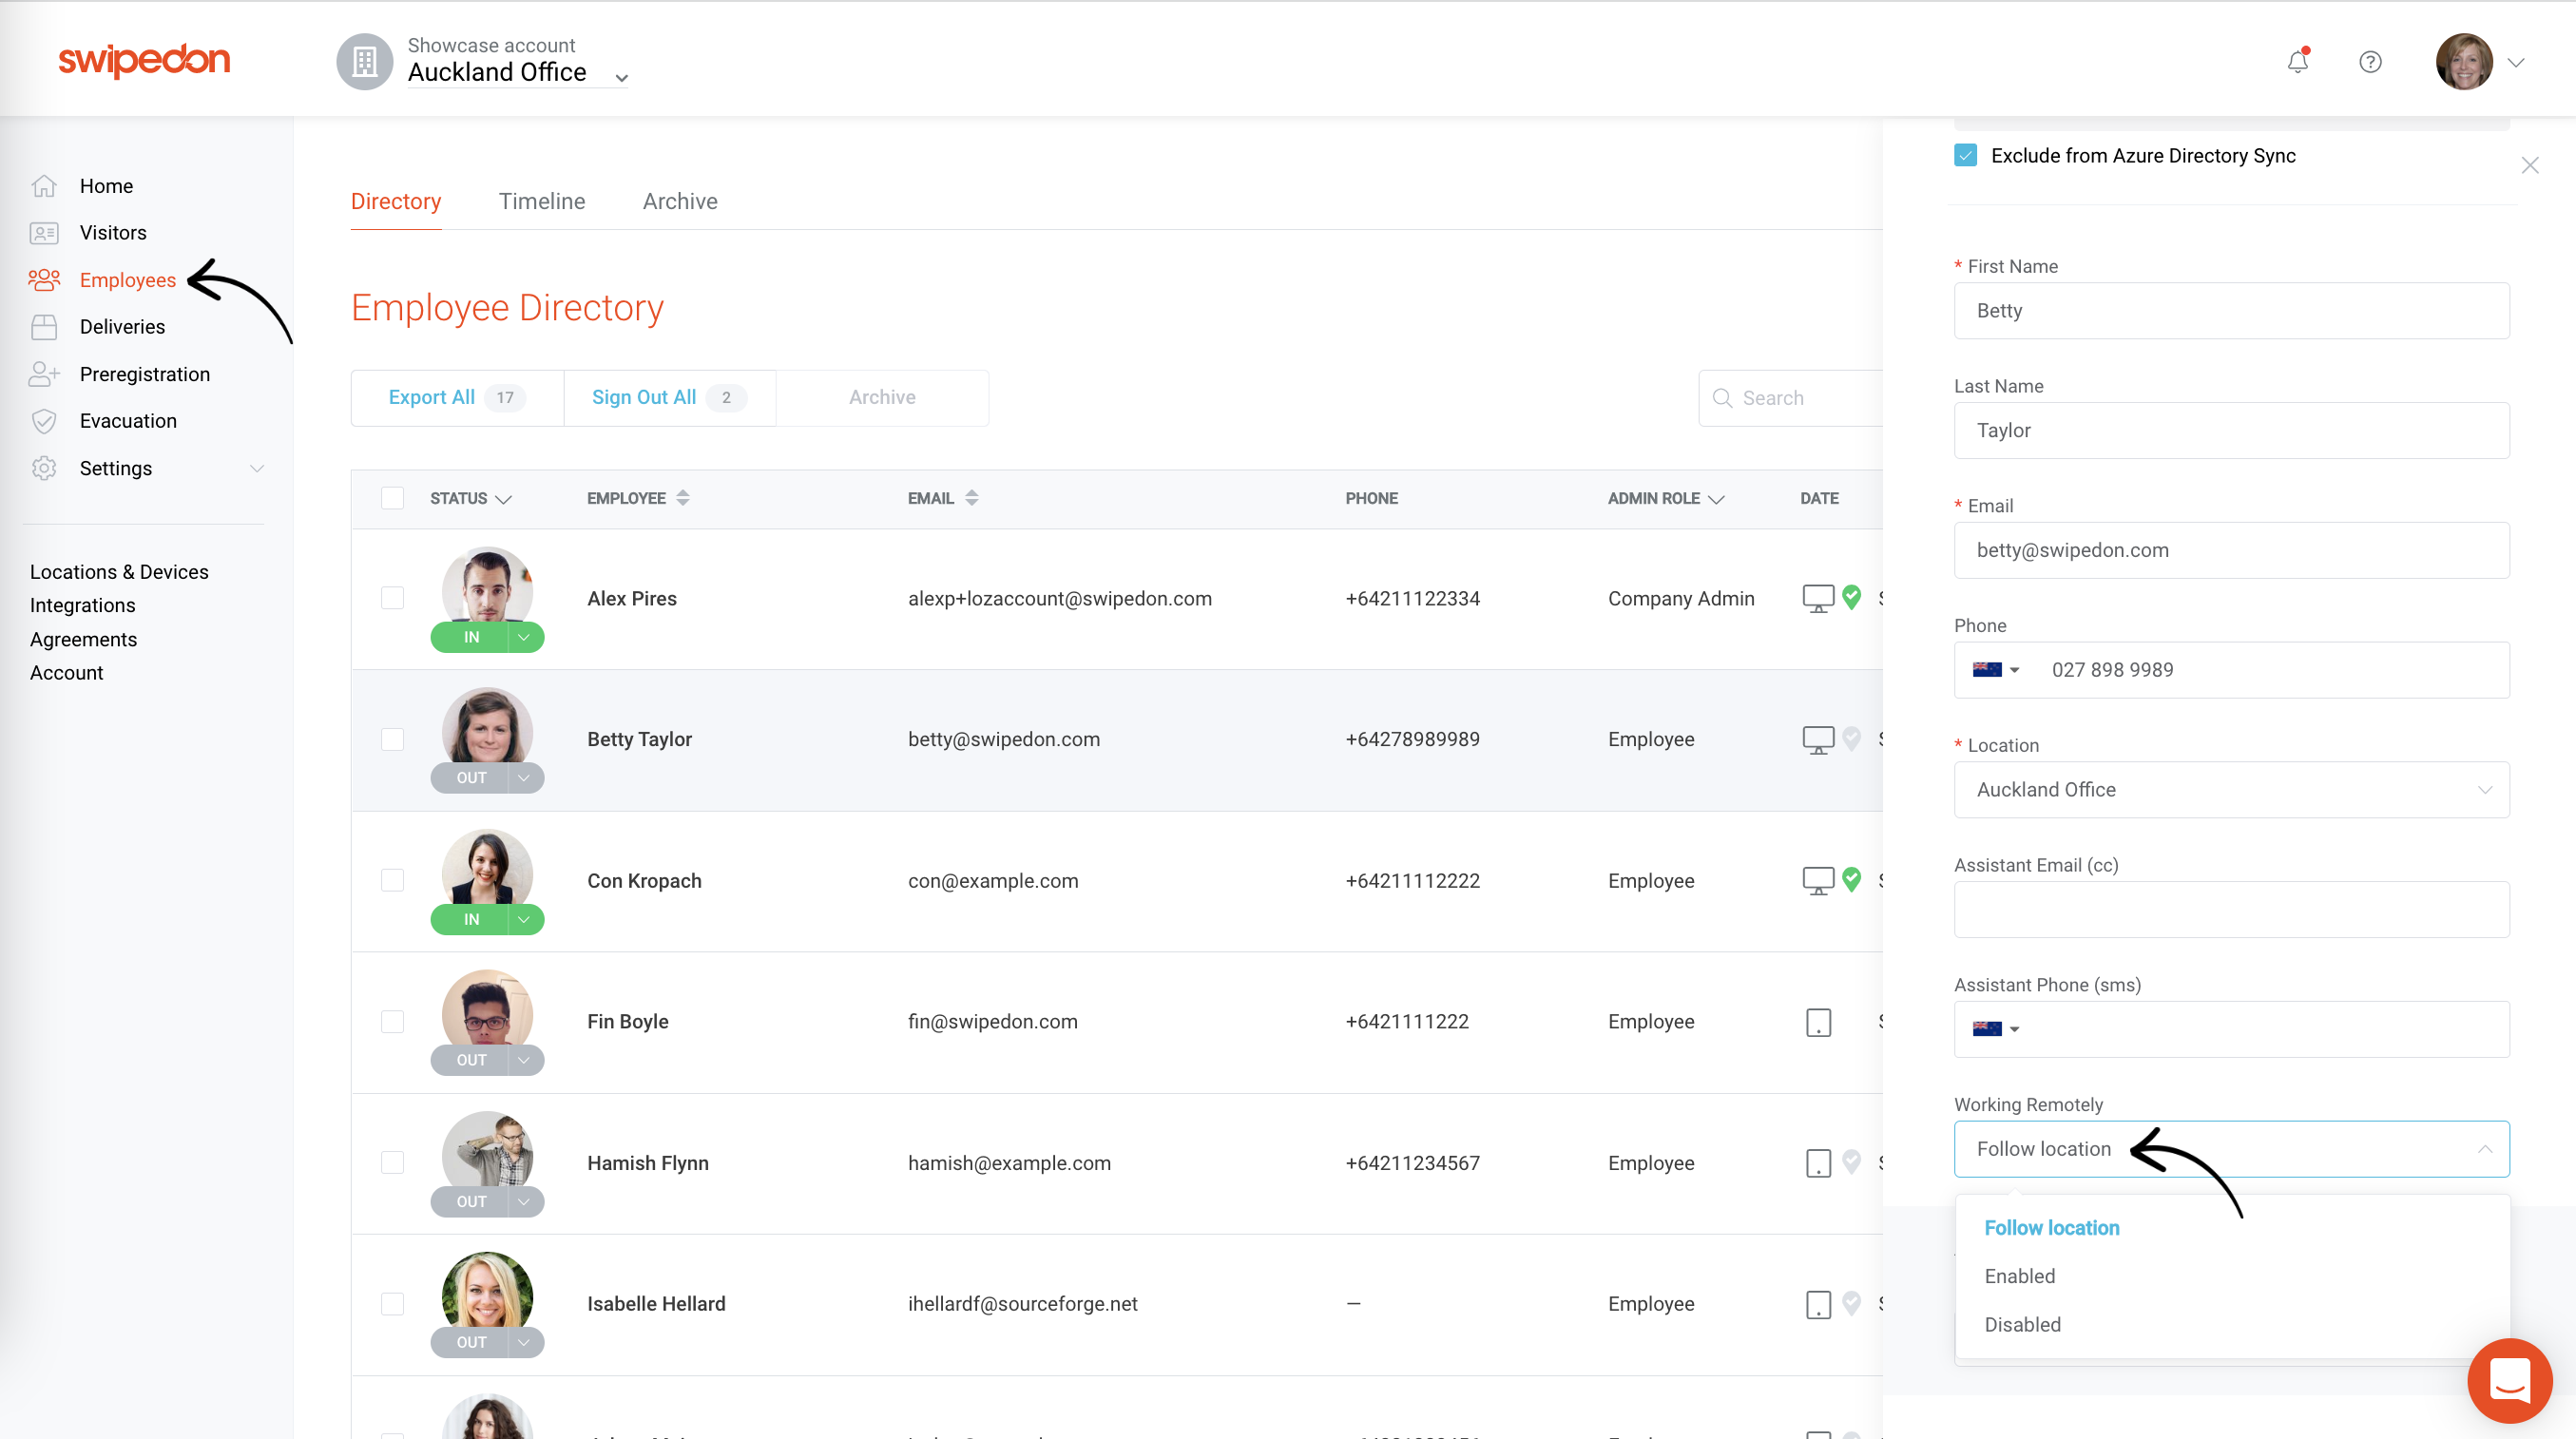Viewport: 2576px width, 1439px height.
Task: Open the Location dropdown
Action: click(x=2231, y=790)
